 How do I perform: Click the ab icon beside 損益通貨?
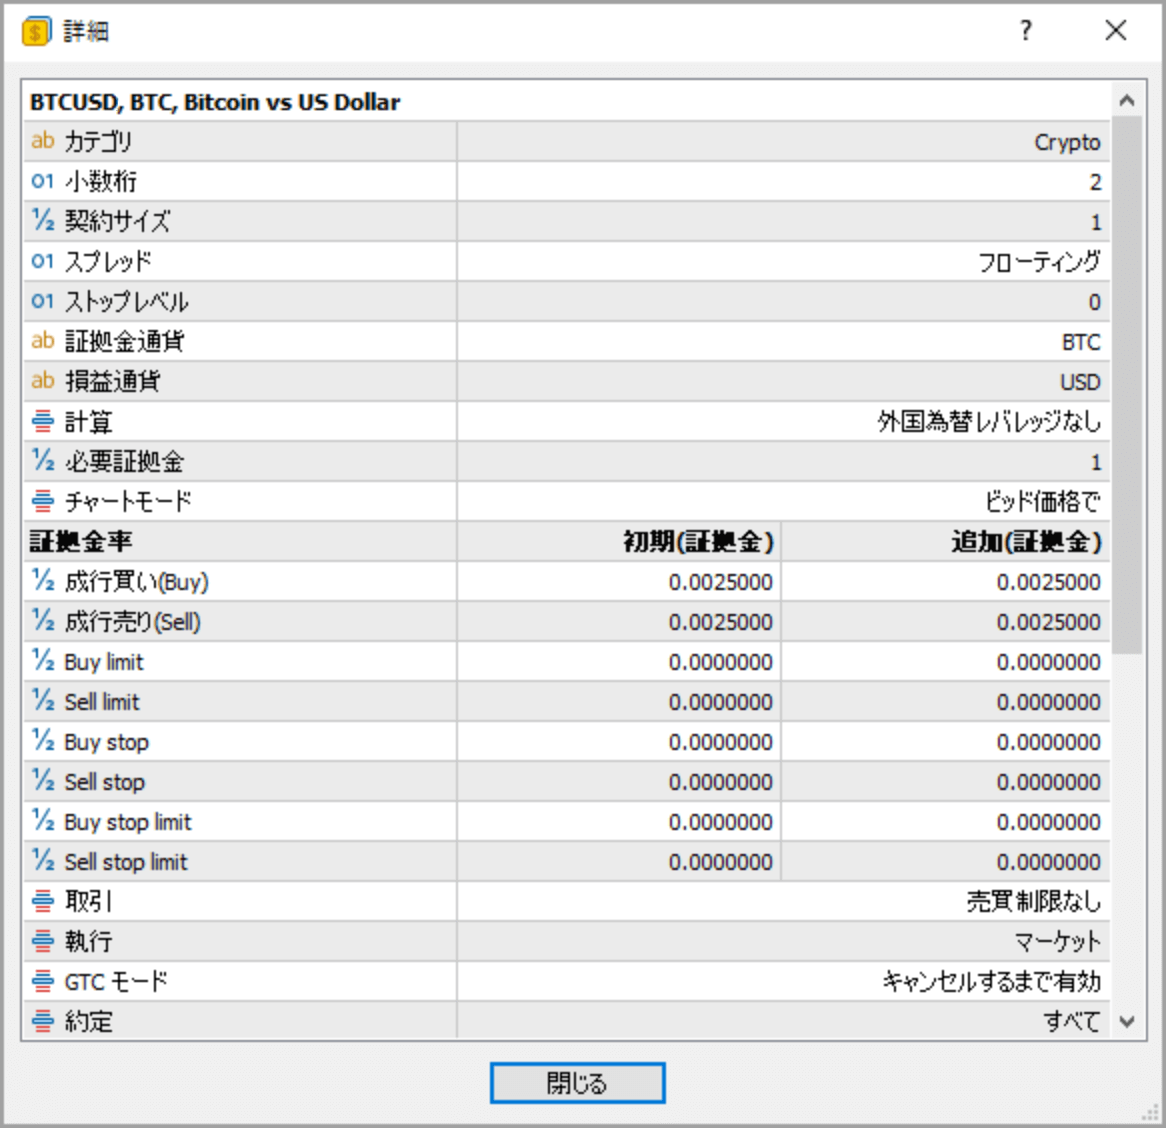pyautogui.click(x=42, y=381)
